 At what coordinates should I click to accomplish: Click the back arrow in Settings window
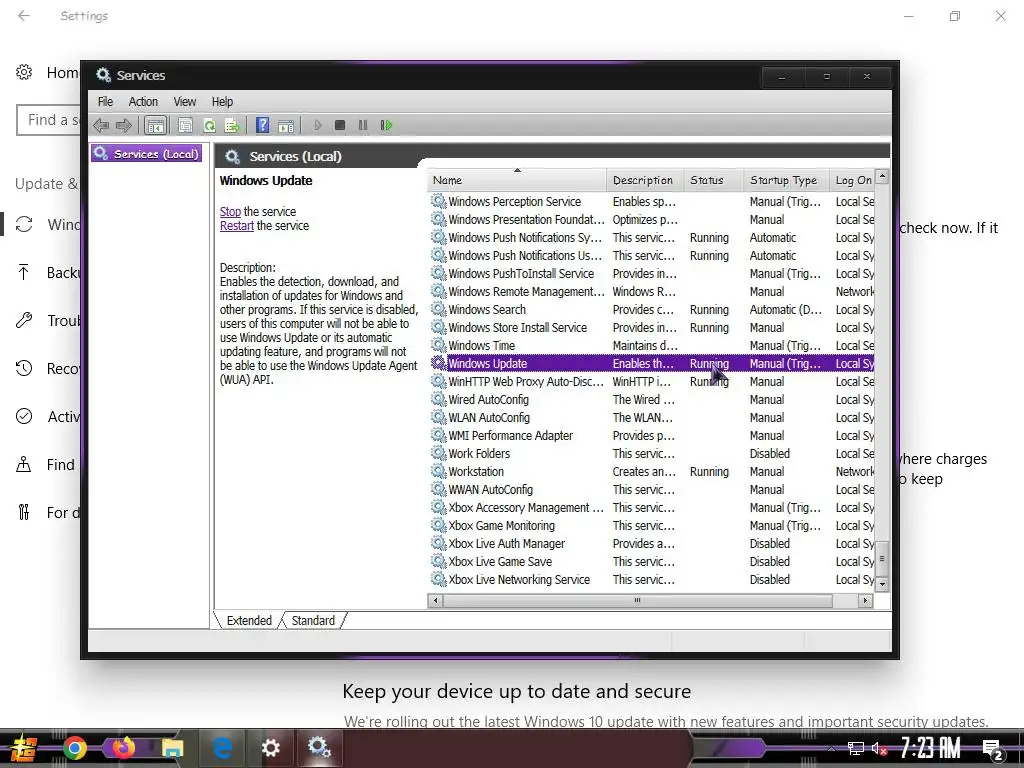(24, 16)
